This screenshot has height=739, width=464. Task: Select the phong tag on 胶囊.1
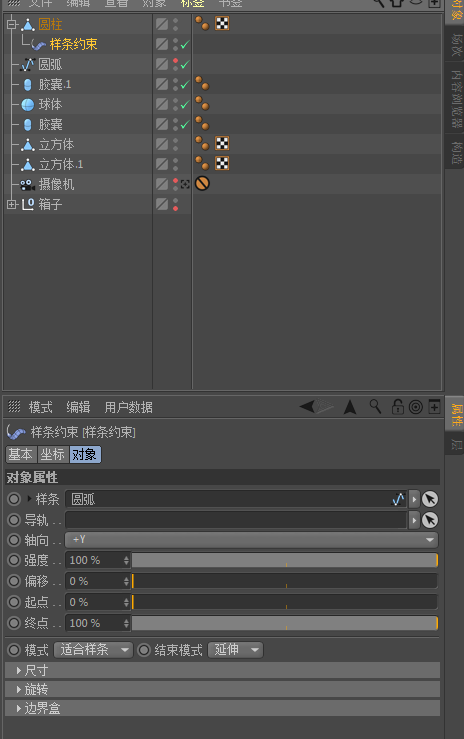click(x=203, y=83)
